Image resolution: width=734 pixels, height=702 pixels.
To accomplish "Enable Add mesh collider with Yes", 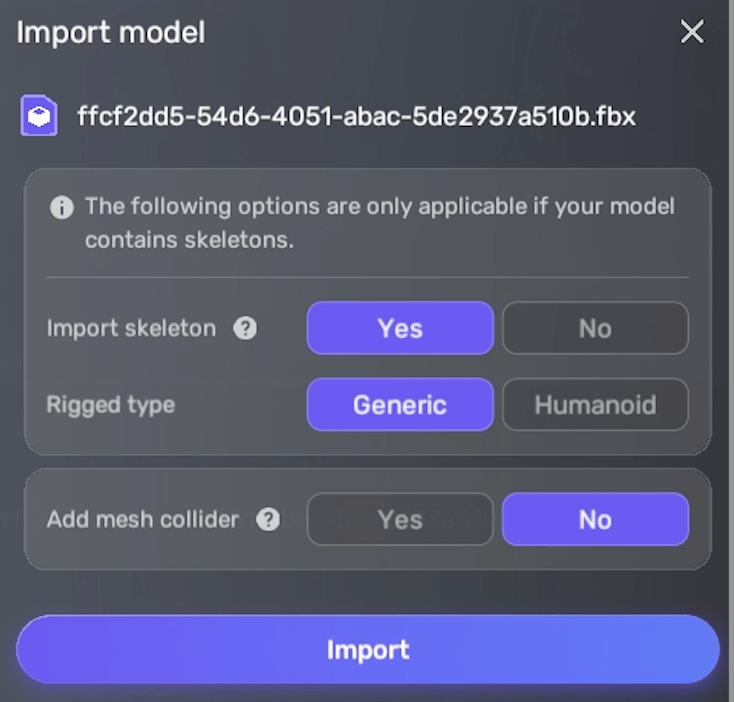I will [x=400, y=520].
